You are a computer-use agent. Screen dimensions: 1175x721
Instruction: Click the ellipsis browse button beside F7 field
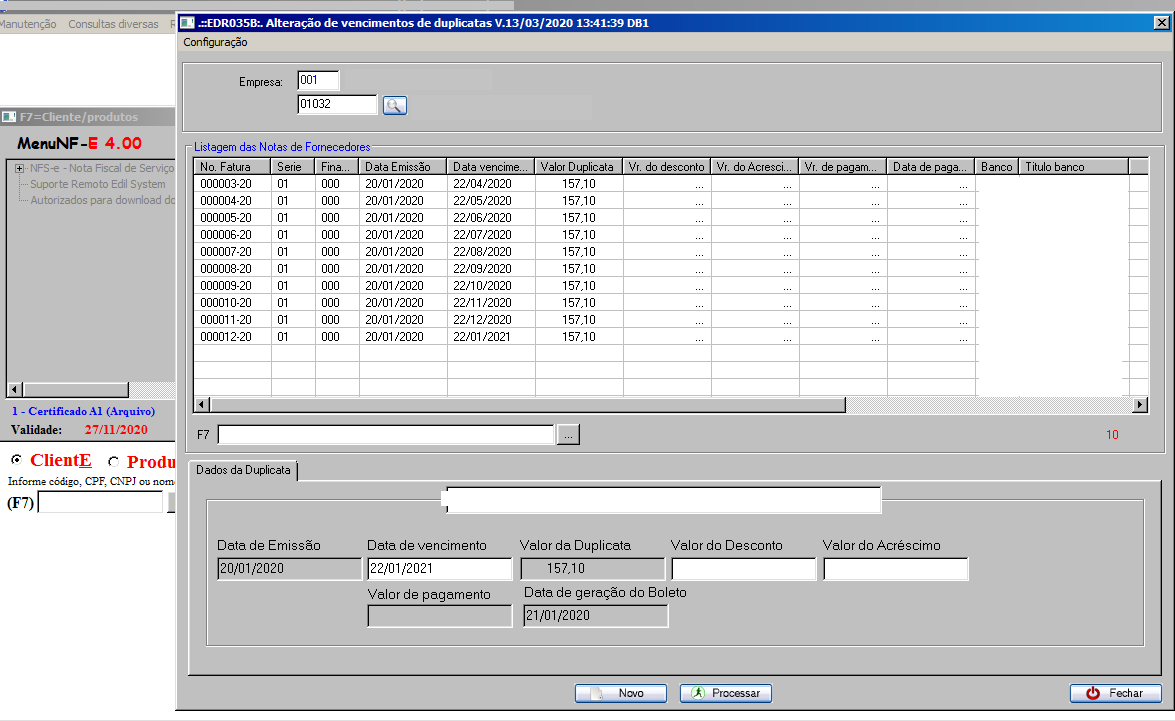[x=568, y=434]
